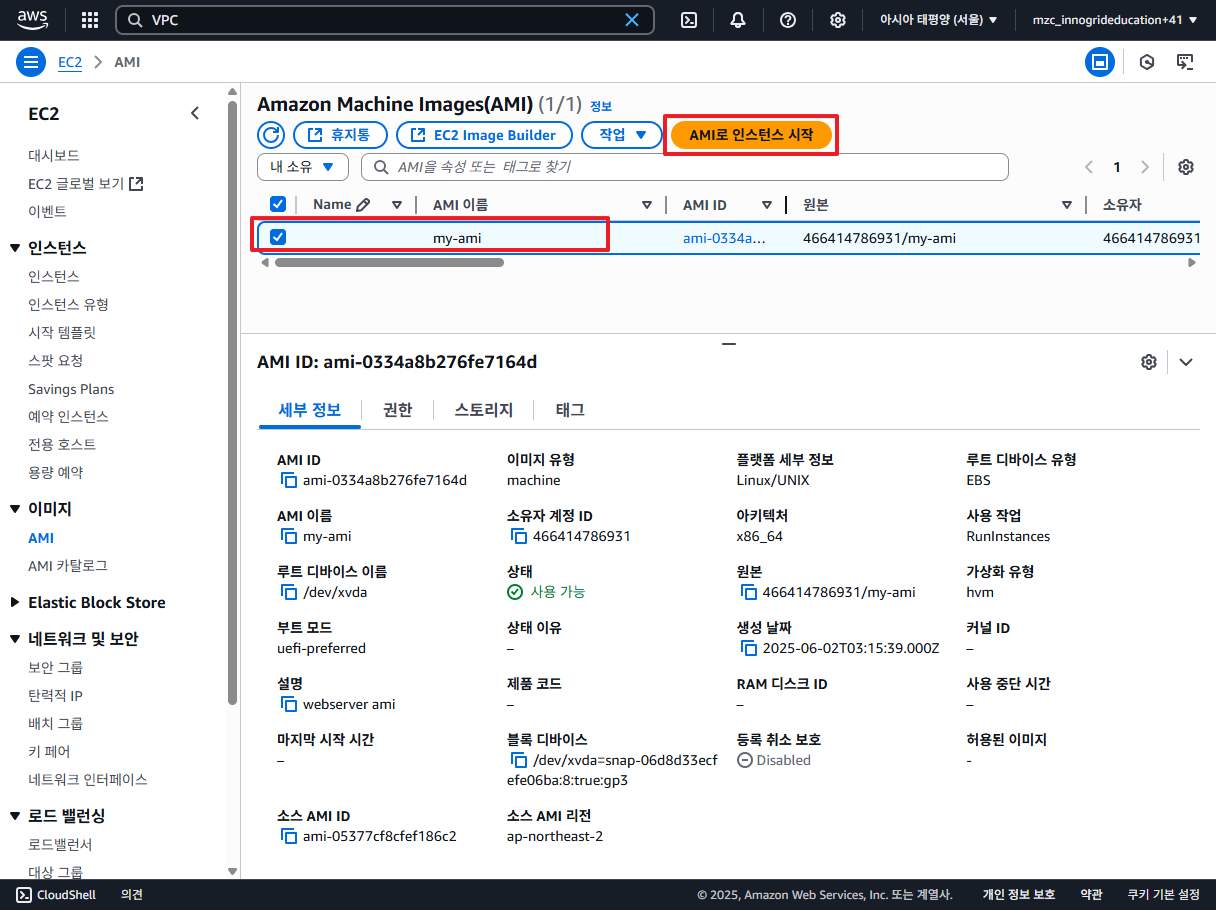Open the notifications bell

pyautogui.click(x=738, y=20)
